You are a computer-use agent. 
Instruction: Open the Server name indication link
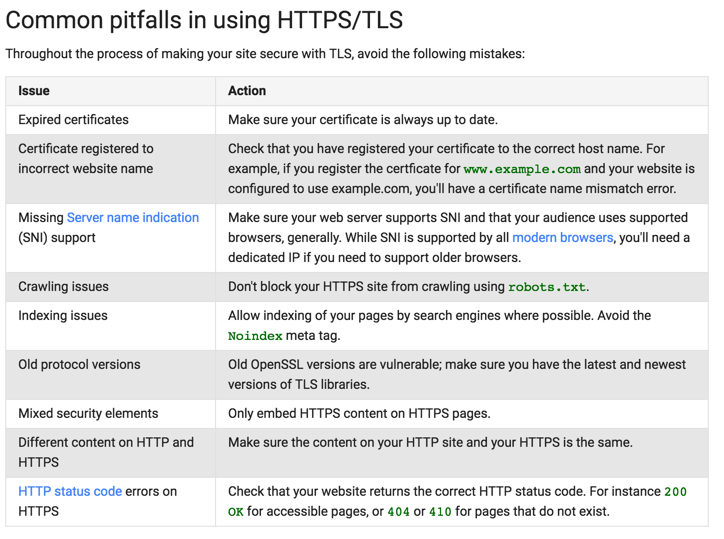132,217
